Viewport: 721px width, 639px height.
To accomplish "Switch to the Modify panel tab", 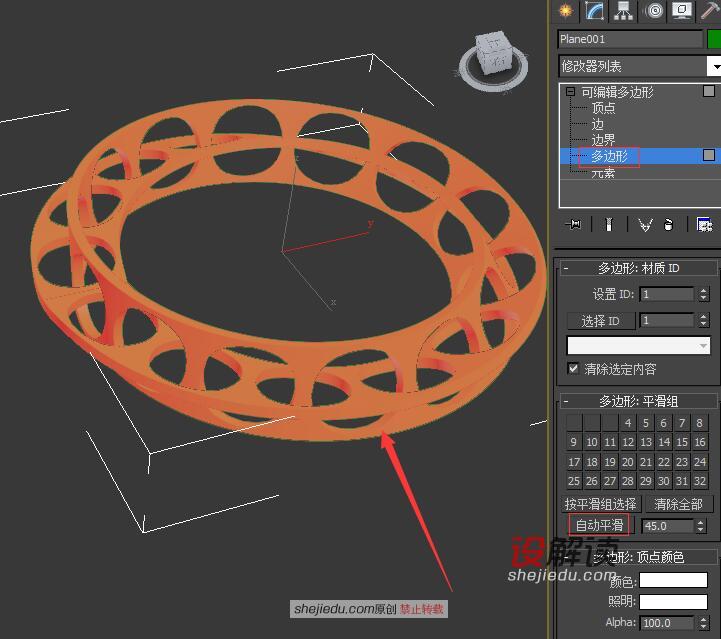I will pos(594,11).
